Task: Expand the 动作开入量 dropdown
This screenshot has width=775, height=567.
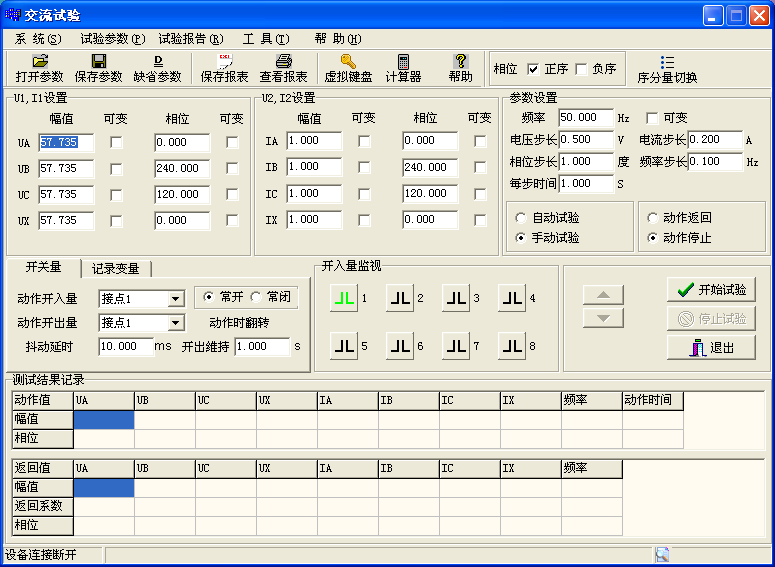Action: (175, 299)
